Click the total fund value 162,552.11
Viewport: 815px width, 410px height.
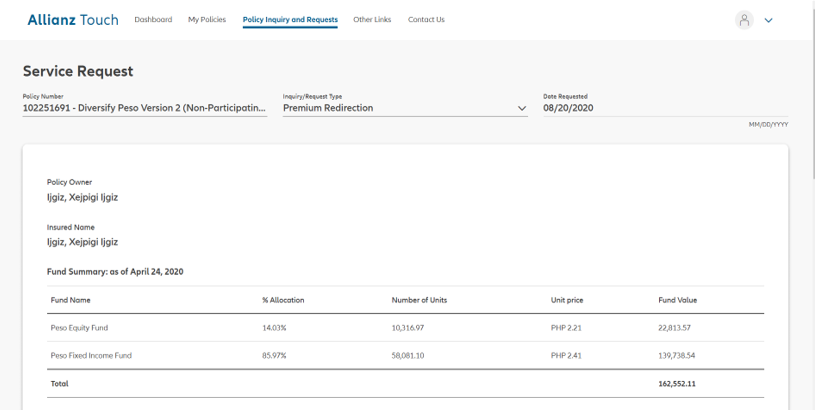coord(677,383)
